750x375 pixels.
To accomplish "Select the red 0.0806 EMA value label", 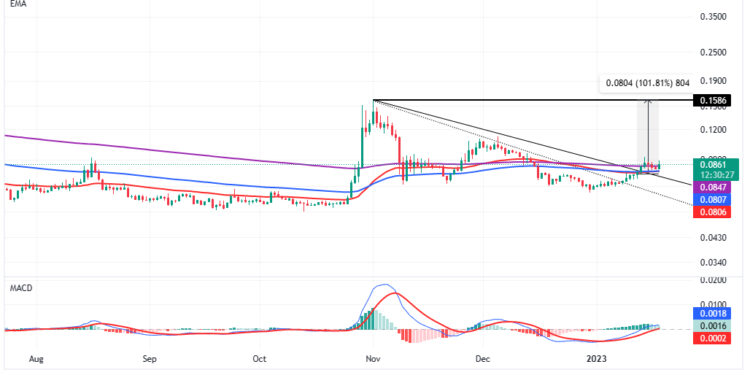I will [713, 212].
